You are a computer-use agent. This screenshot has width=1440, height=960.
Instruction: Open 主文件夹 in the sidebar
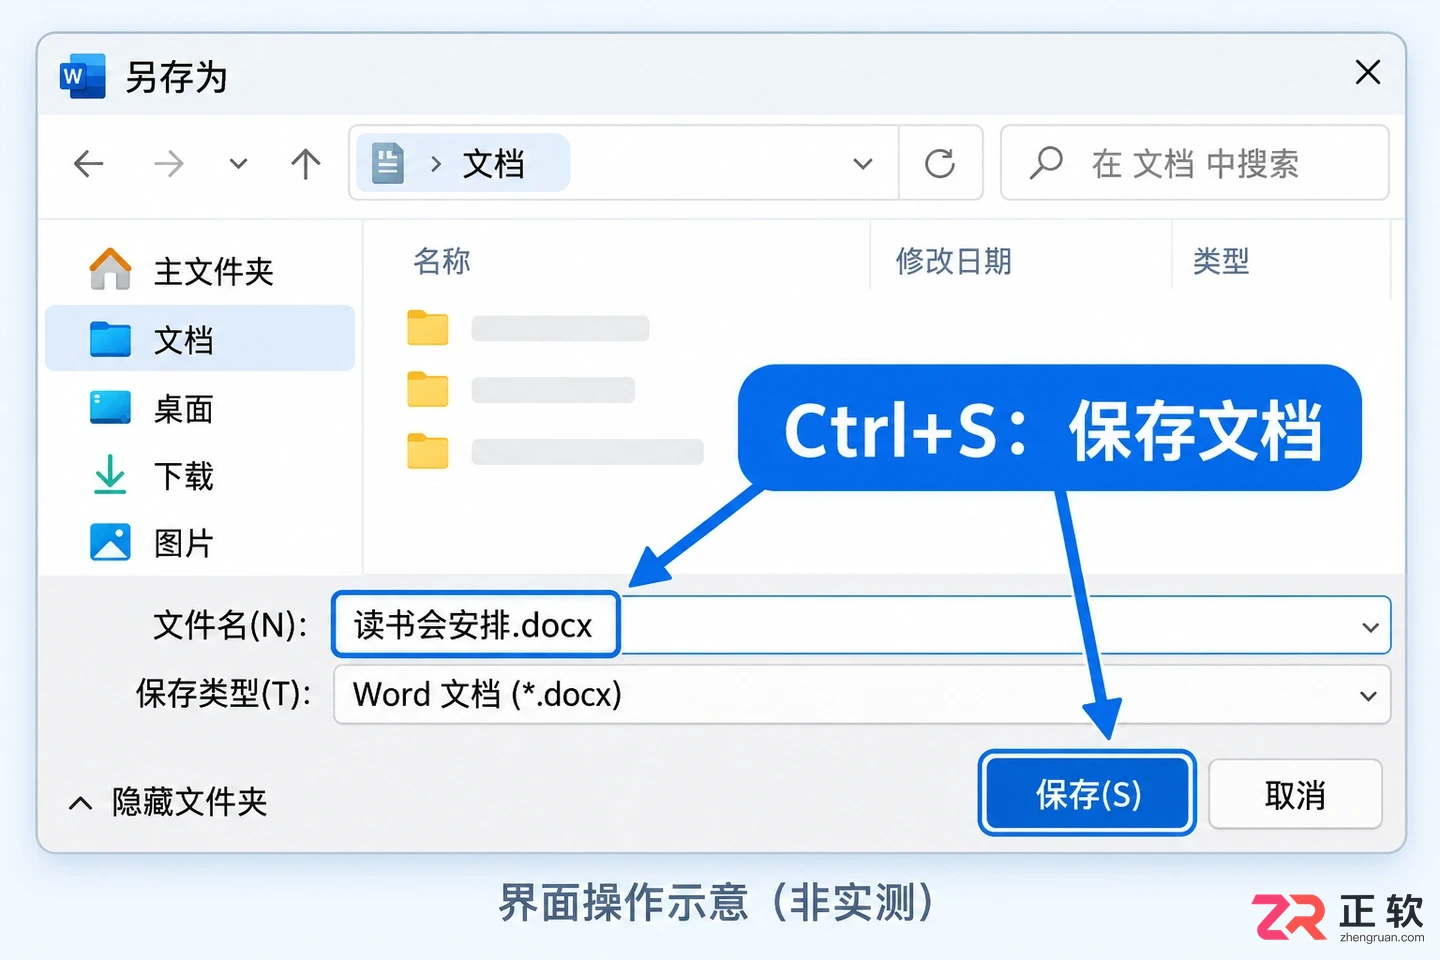[x=200, y=270]
